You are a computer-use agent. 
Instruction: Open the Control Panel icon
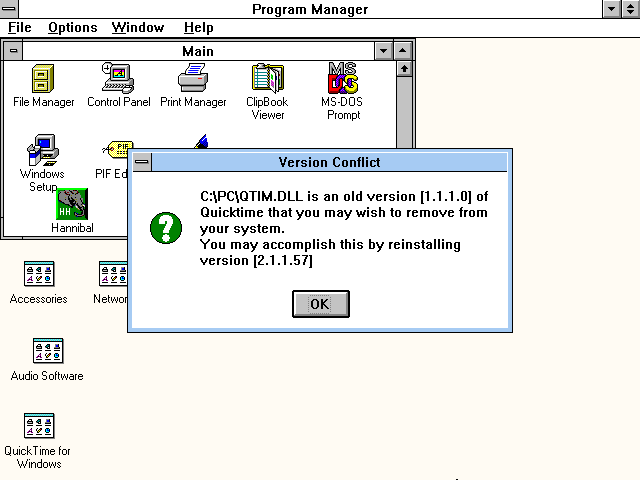tap(118, 78)
